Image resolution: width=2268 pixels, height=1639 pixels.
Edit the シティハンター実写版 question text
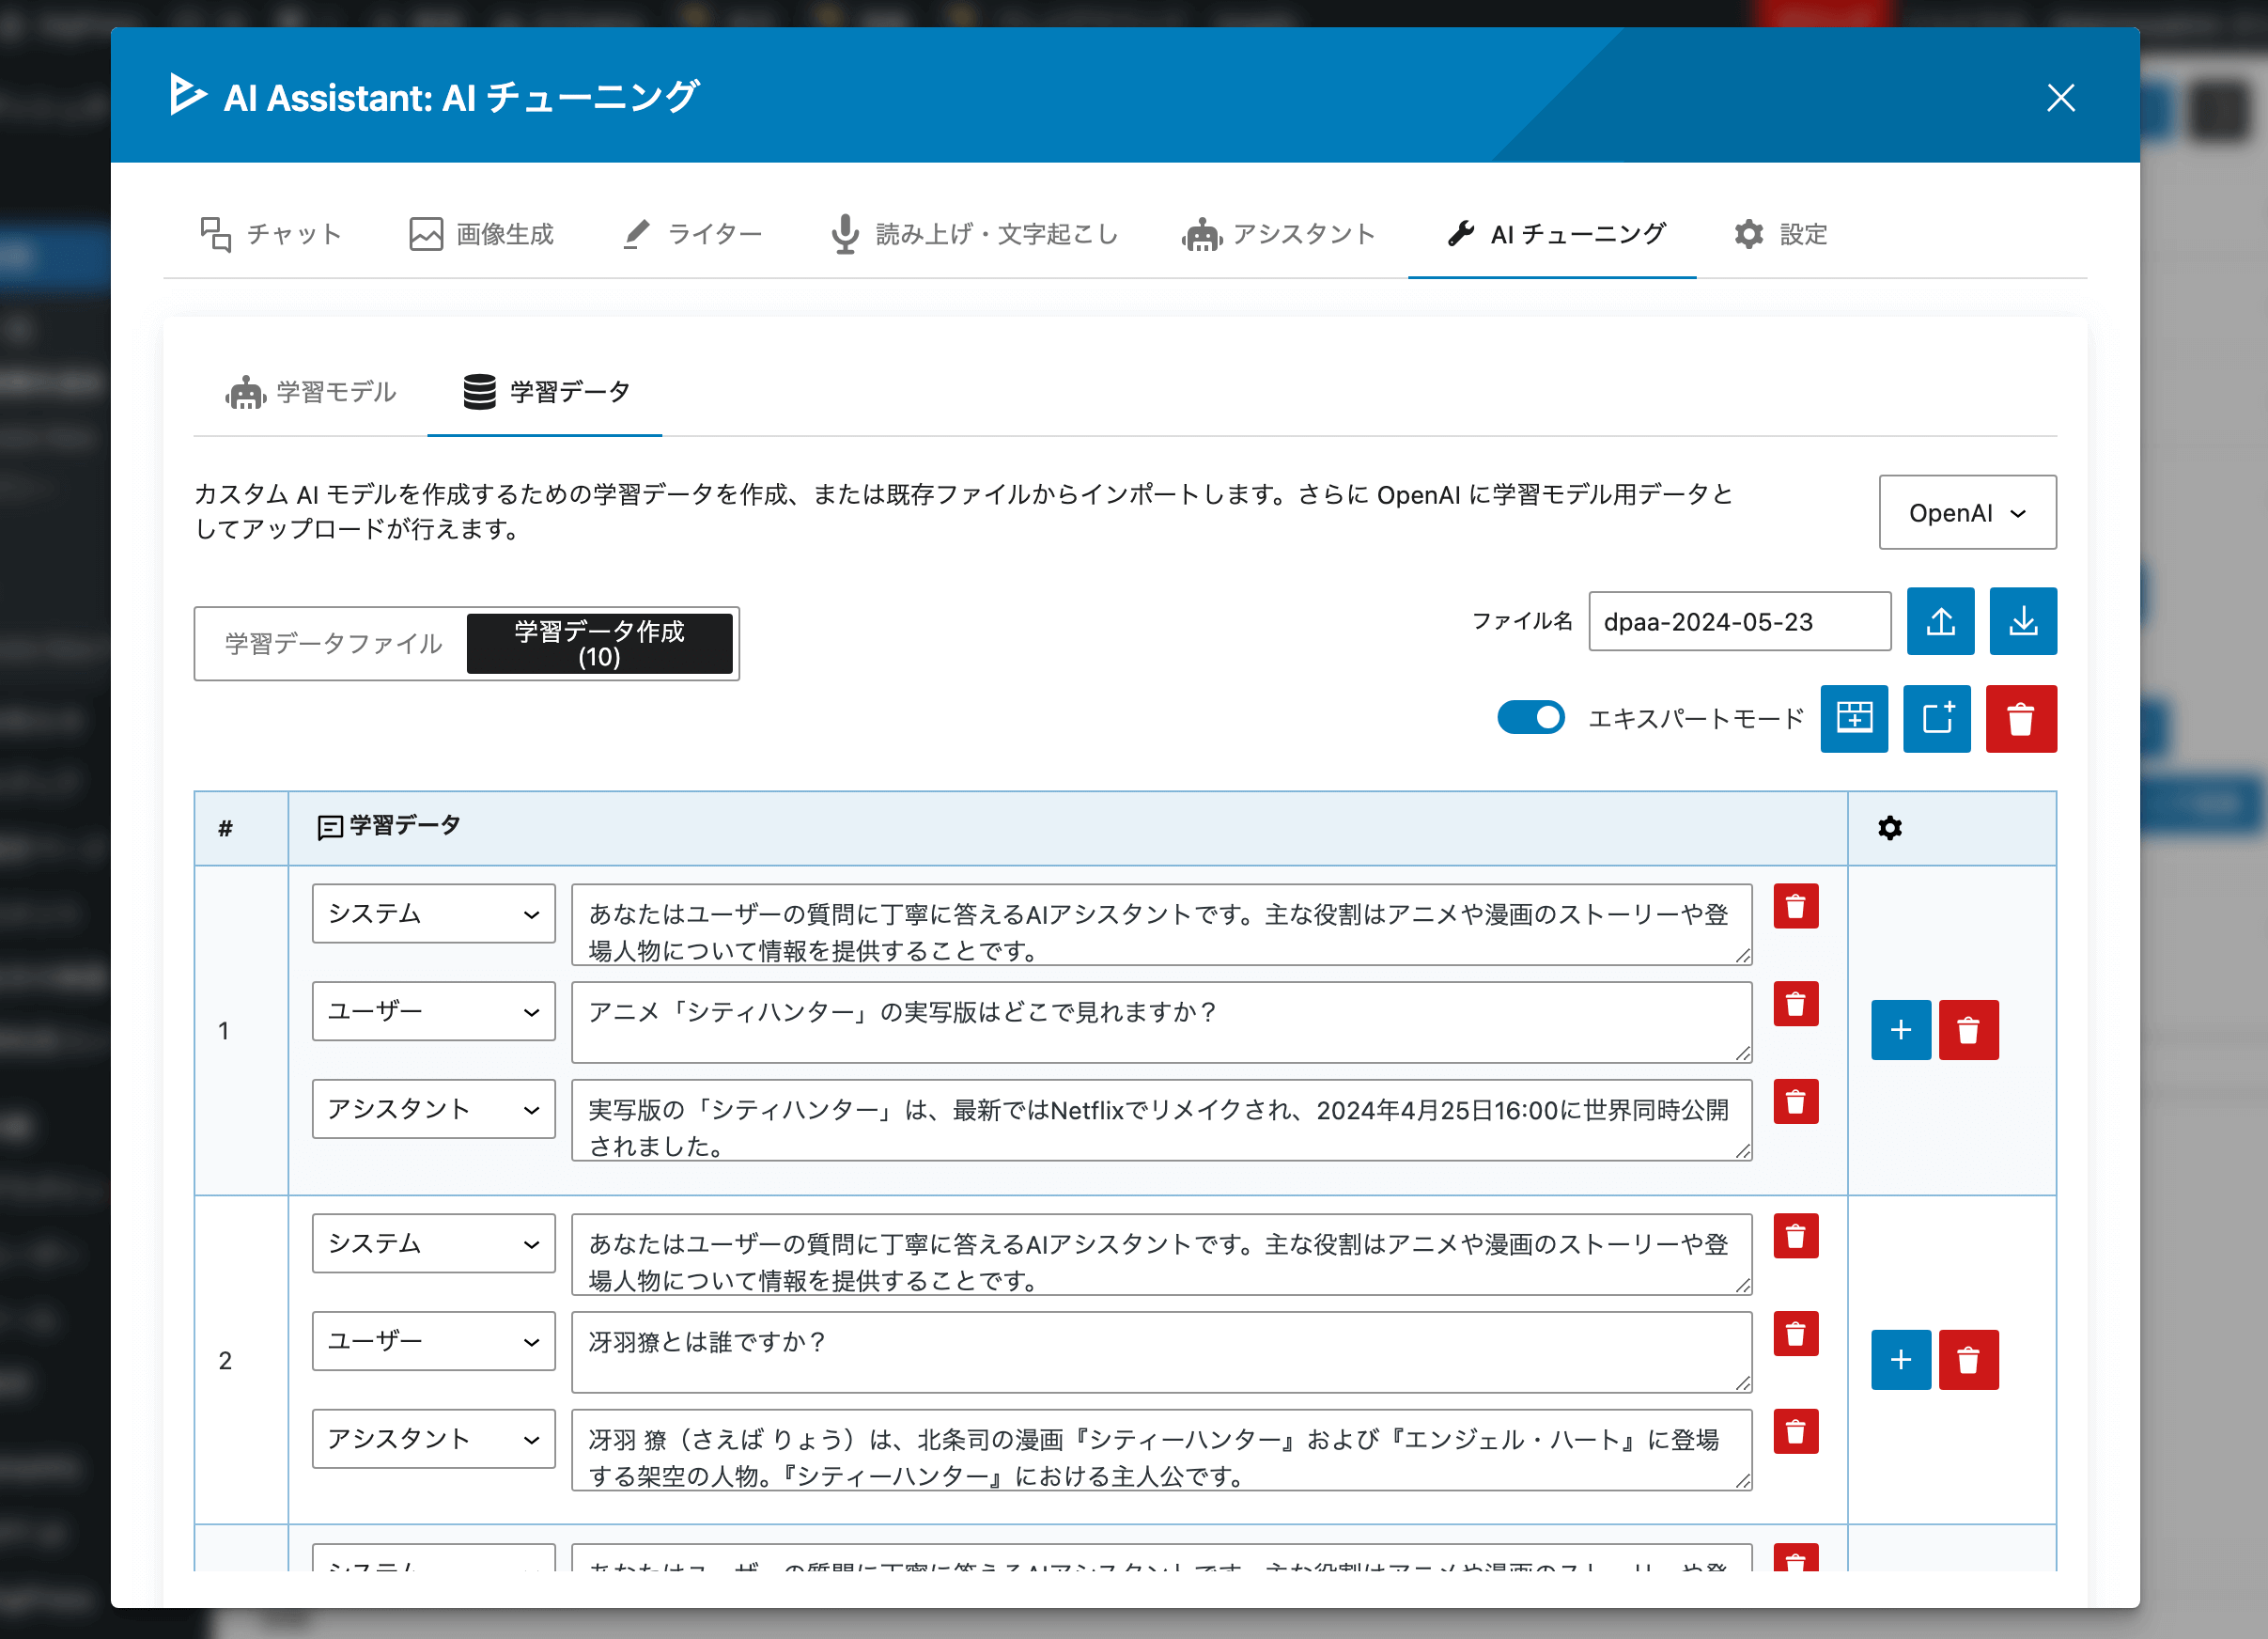(1161, 1022)
